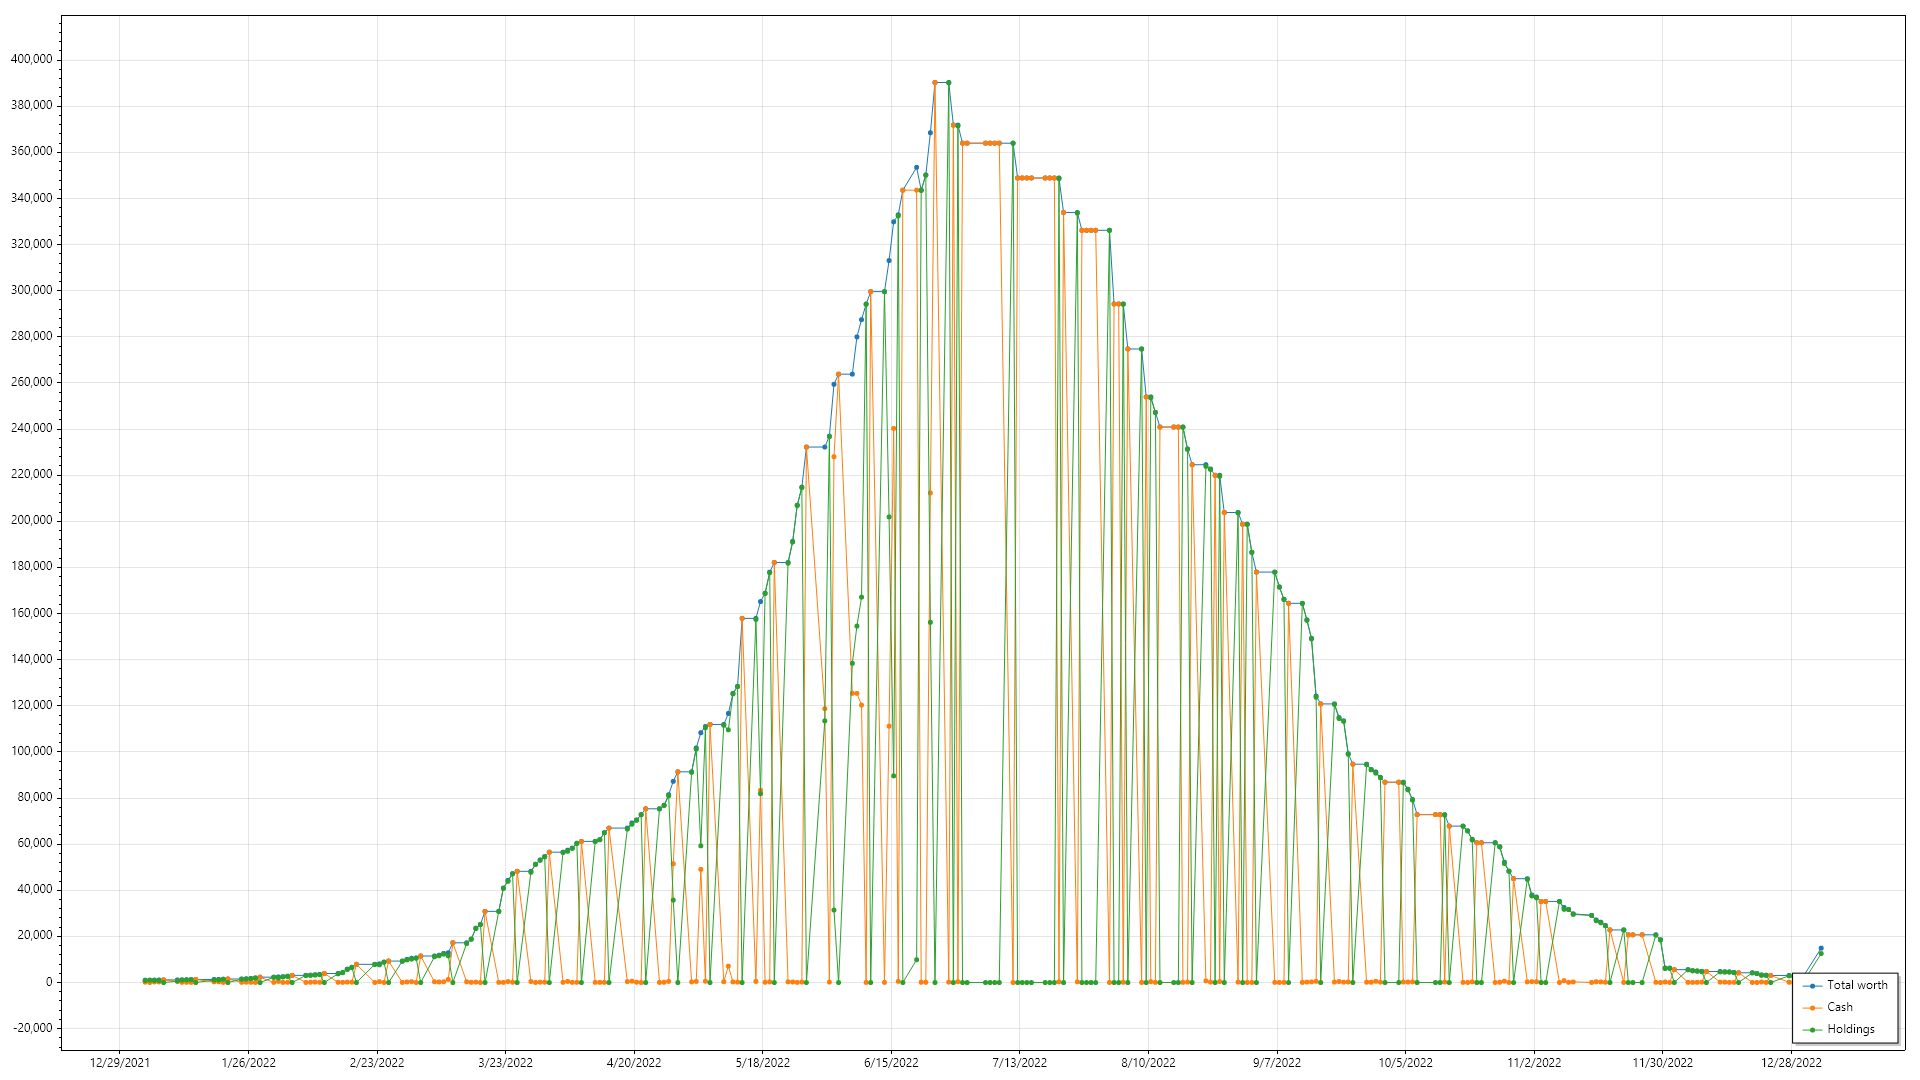The height and width of the screenshot is (1080, 1920).
Task: Click the 3/23/2022 date label
Action: pos(505,1063)
